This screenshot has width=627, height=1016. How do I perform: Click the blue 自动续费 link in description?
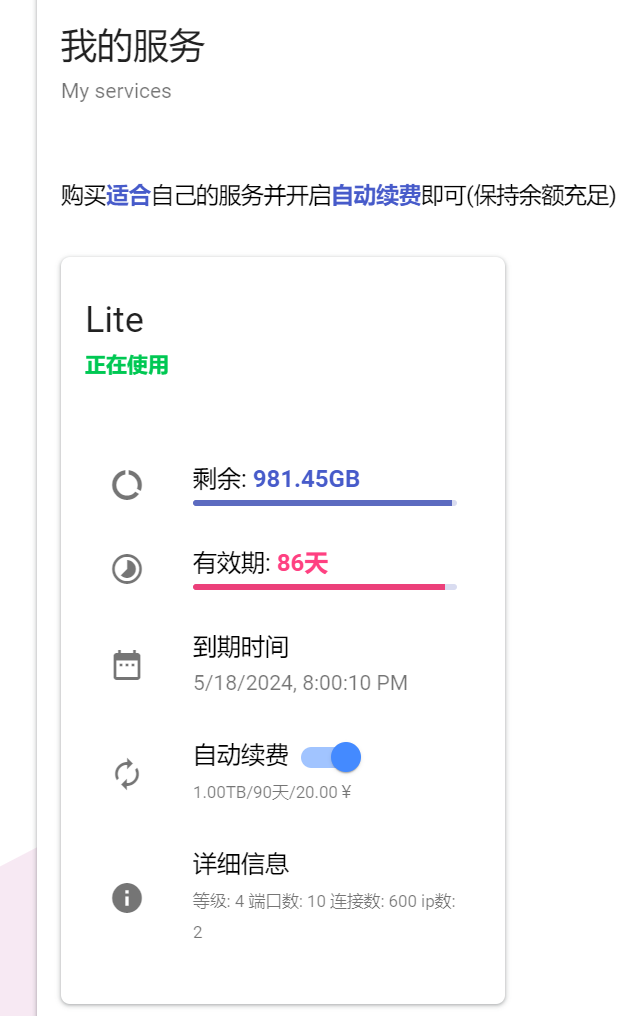(x=376, y=196)
